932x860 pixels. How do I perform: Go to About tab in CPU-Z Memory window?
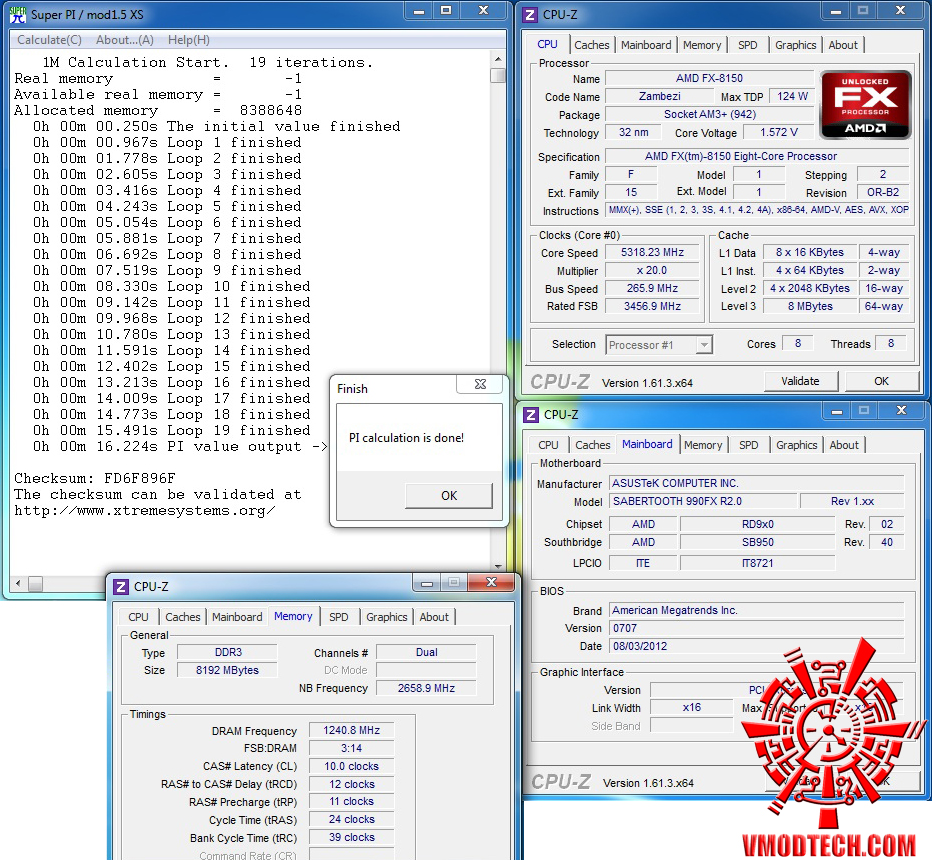tap(434, 618)
